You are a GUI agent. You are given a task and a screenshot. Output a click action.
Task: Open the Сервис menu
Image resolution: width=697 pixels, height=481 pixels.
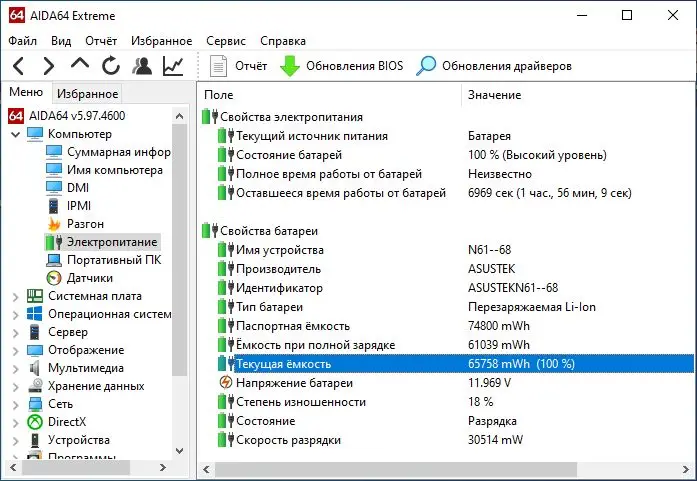click(x=226, y=41)
